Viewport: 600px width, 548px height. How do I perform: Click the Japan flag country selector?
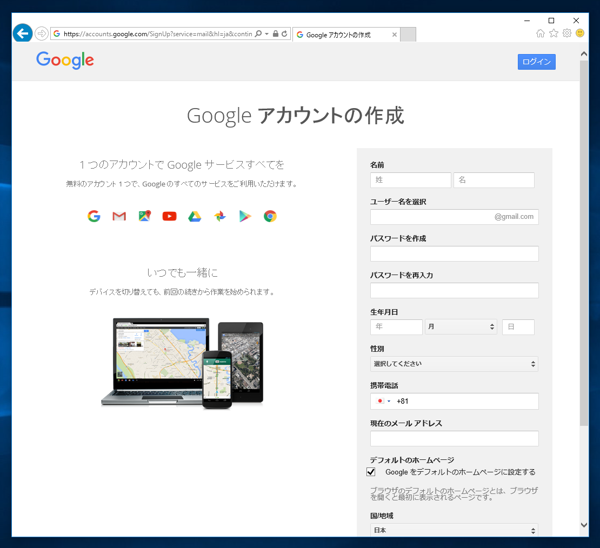[x=383, y=401]
